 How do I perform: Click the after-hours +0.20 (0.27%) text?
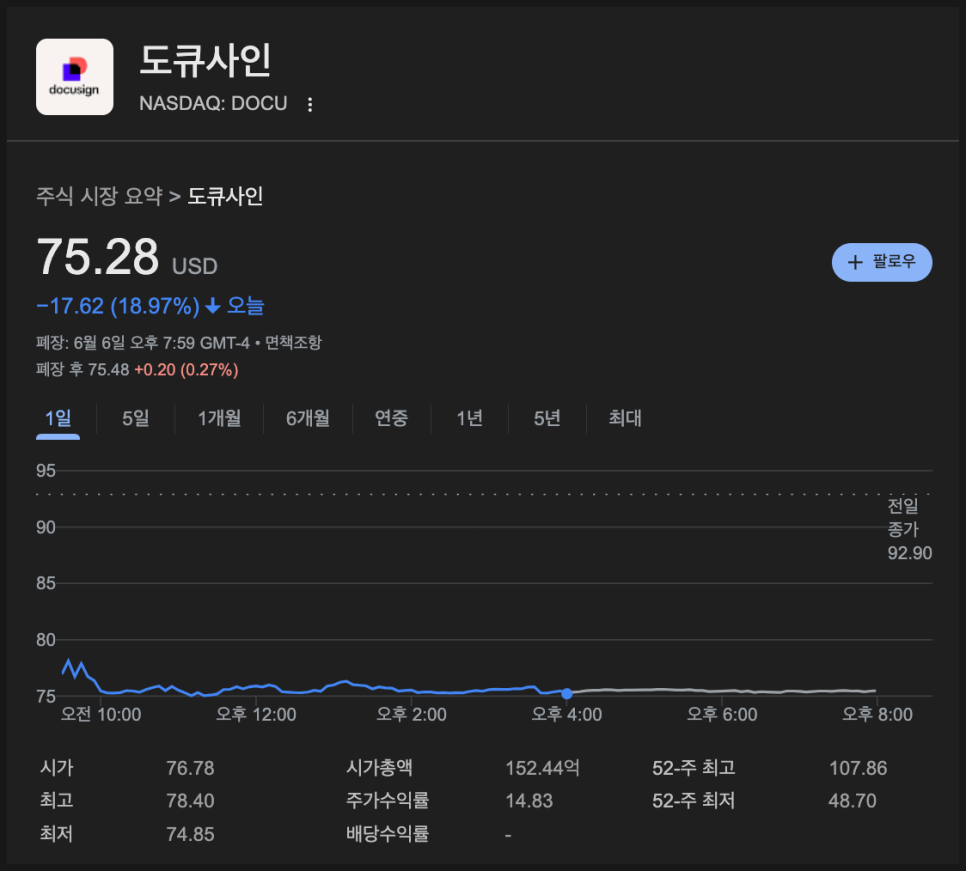pos(186,370)
